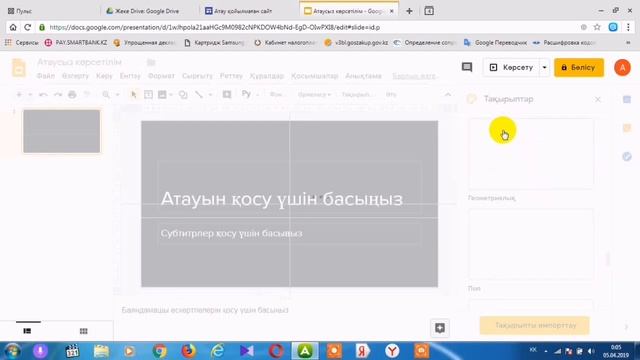
Task: Open the Формат menu
Action: click(161, 76)
